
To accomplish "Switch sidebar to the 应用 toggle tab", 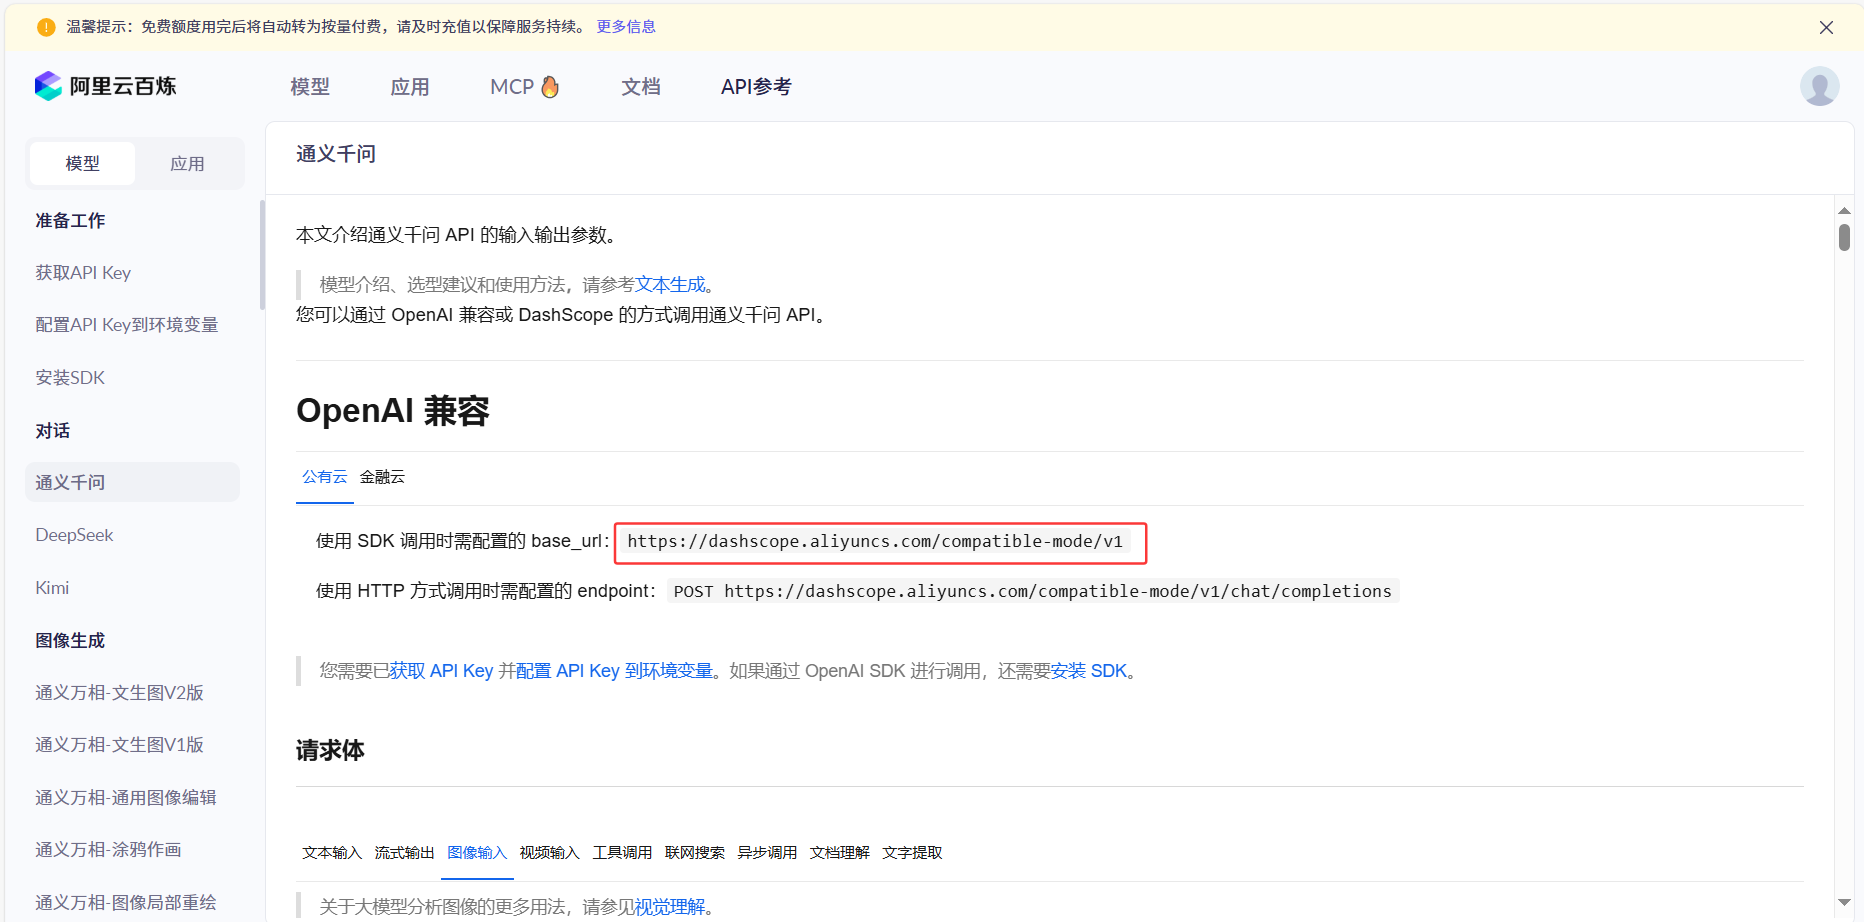I will click(187, 164).
